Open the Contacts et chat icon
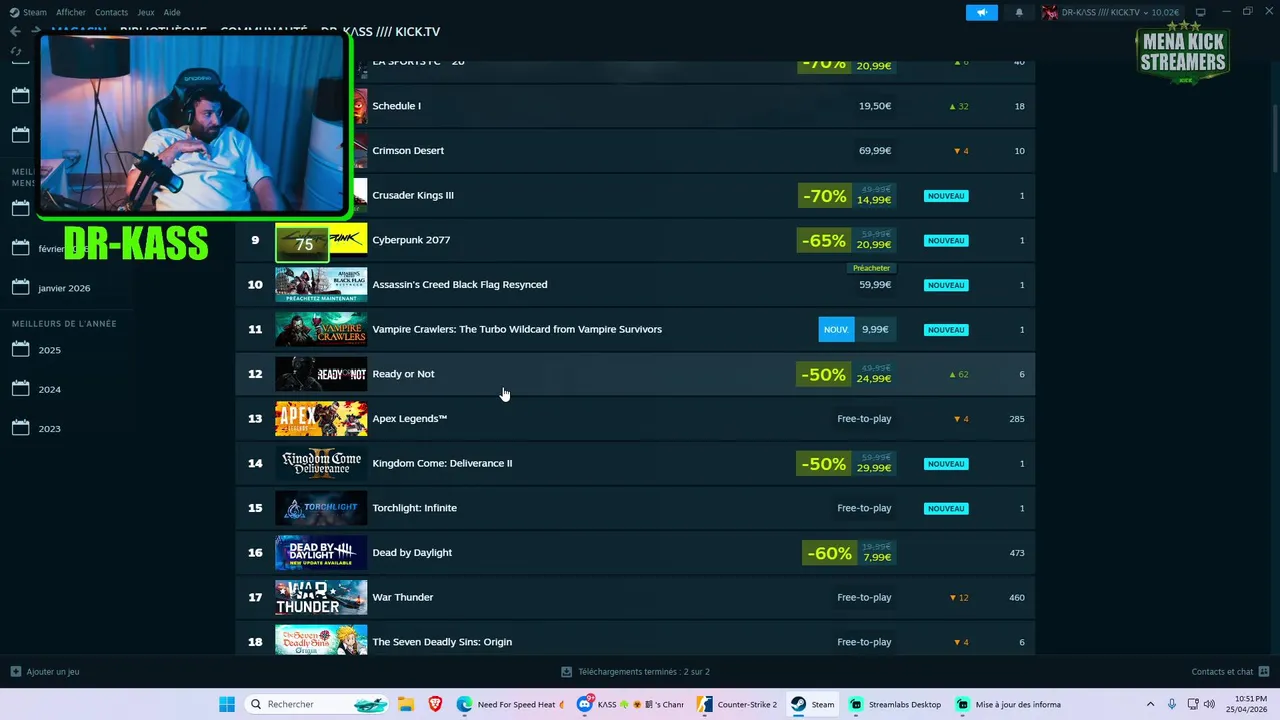This screenshot has width=1280, height=720. (x=1264, y=672)
